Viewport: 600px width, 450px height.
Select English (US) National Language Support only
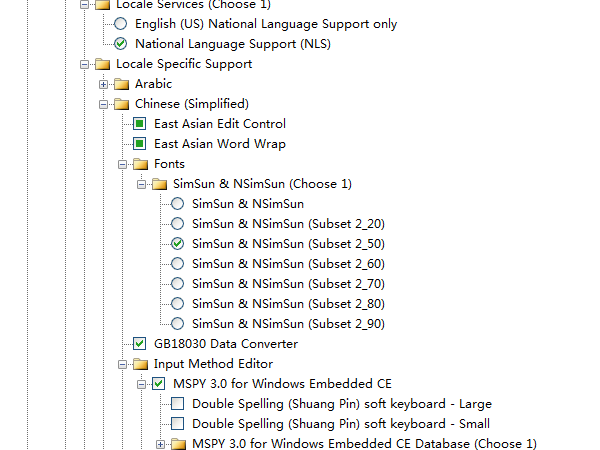point(121,23)
